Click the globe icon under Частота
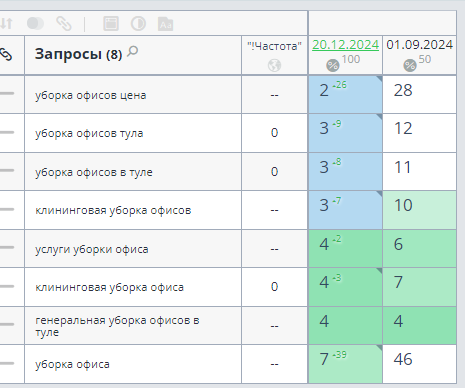The height and width of the screenshot is (388, 465). point(274,65)
